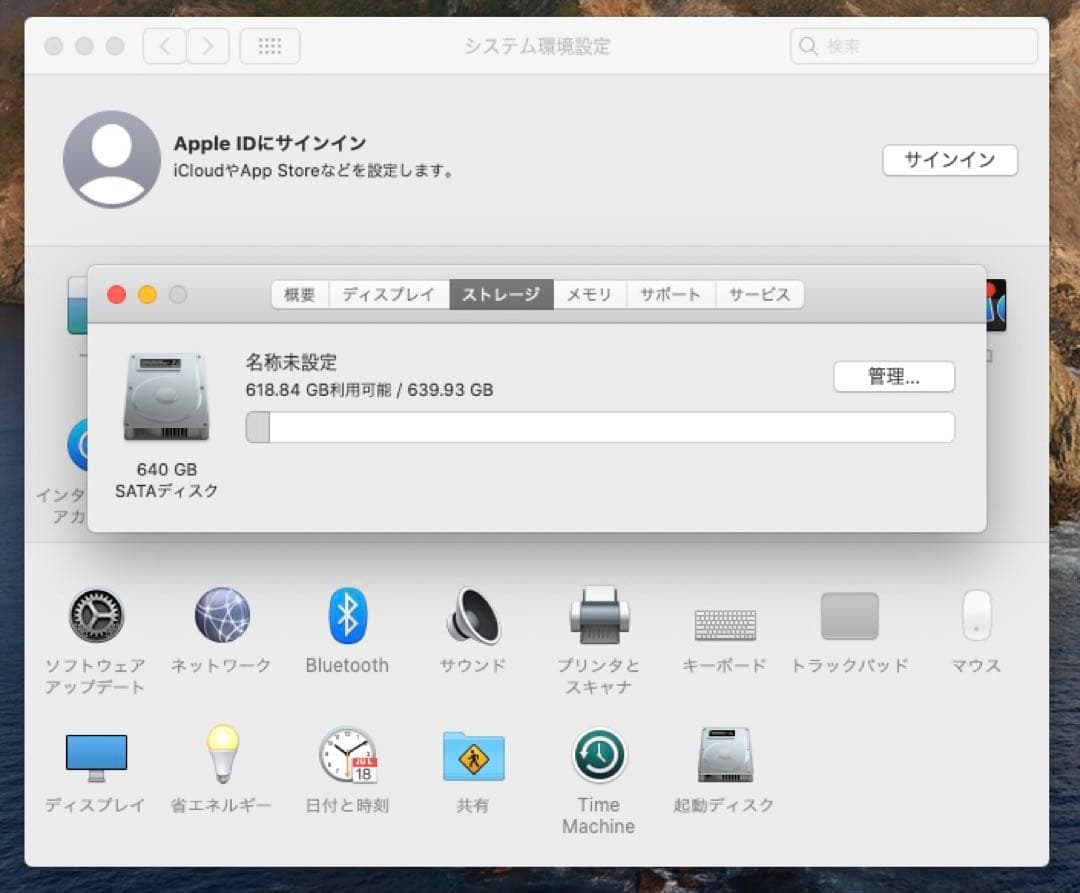Open the 日付と時刻 panel
Image resolution: width=1080 pixels, height=893 pixels.
tap(346, 755)
